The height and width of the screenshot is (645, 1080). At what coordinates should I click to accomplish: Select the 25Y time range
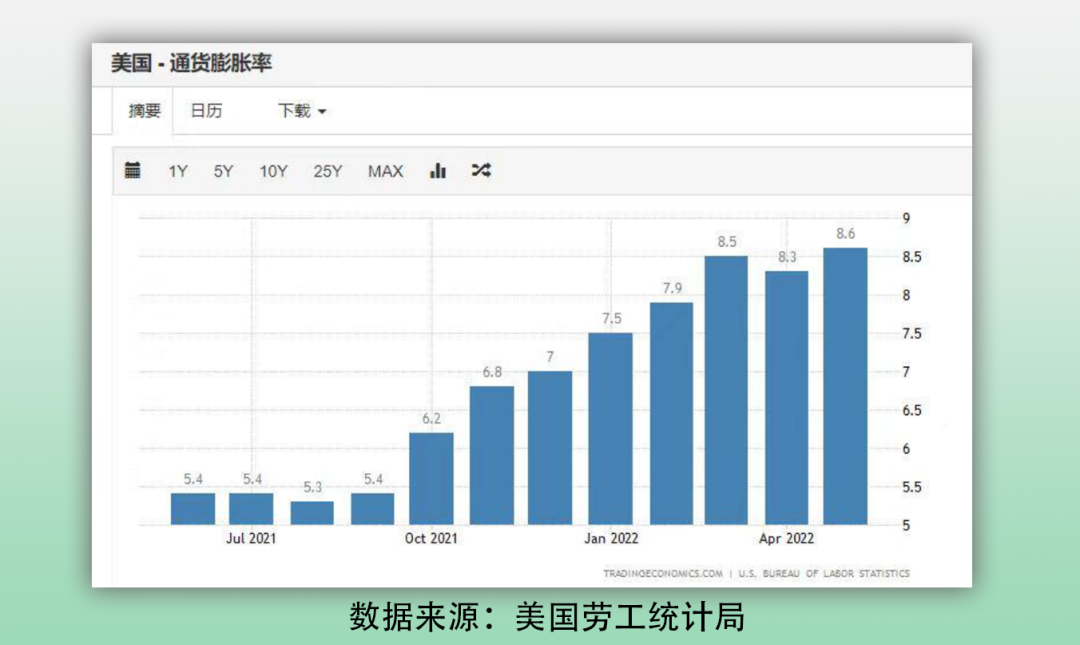[328, 172]
